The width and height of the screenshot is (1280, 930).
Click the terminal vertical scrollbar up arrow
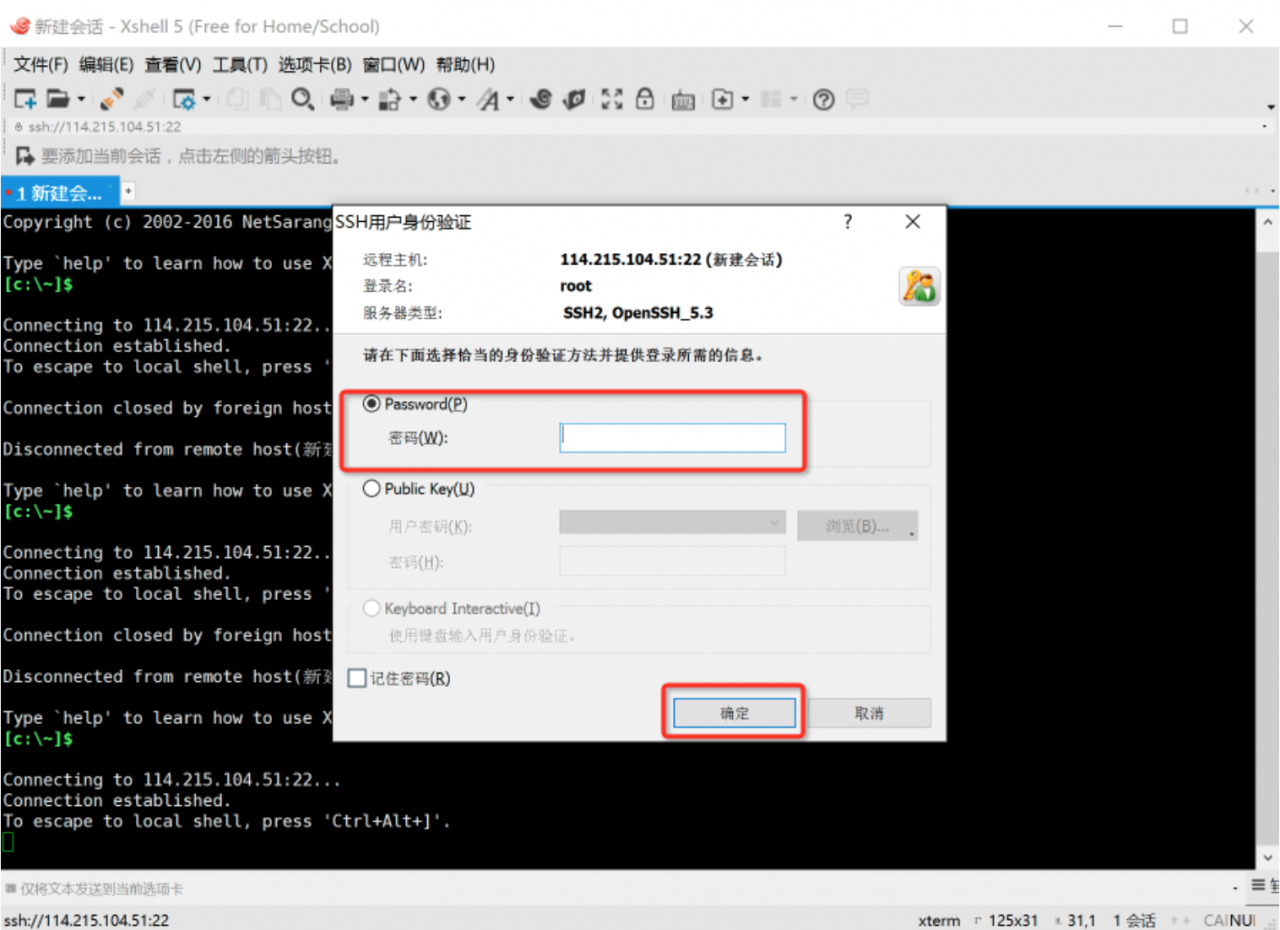[1268, 221]
